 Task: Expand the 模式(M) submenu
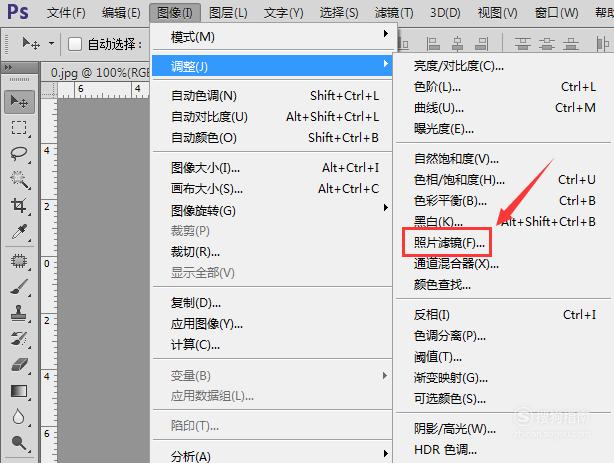pyautogui.click(x=272, y=37)
